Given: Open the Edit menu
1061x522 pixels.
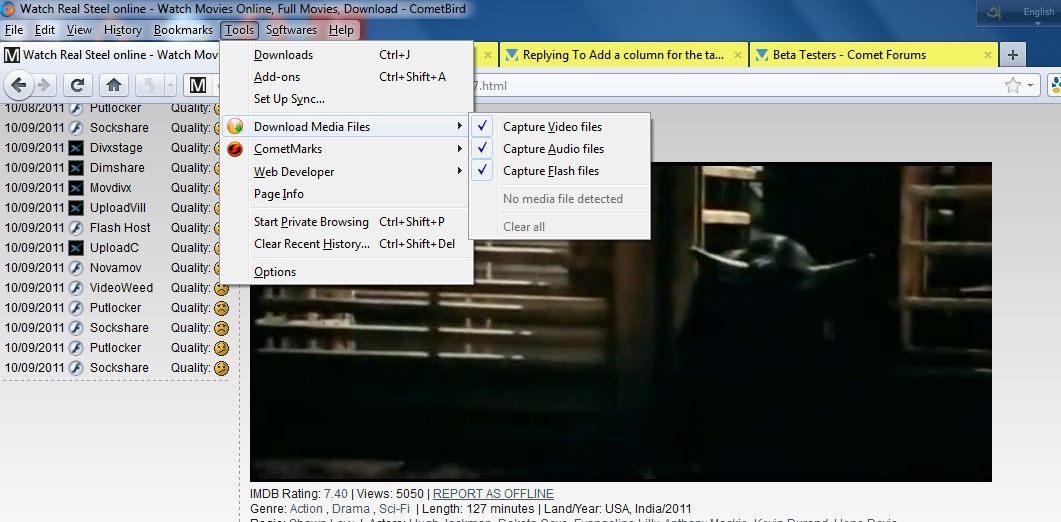Looking at the screenshot, I should click(45, 30).
